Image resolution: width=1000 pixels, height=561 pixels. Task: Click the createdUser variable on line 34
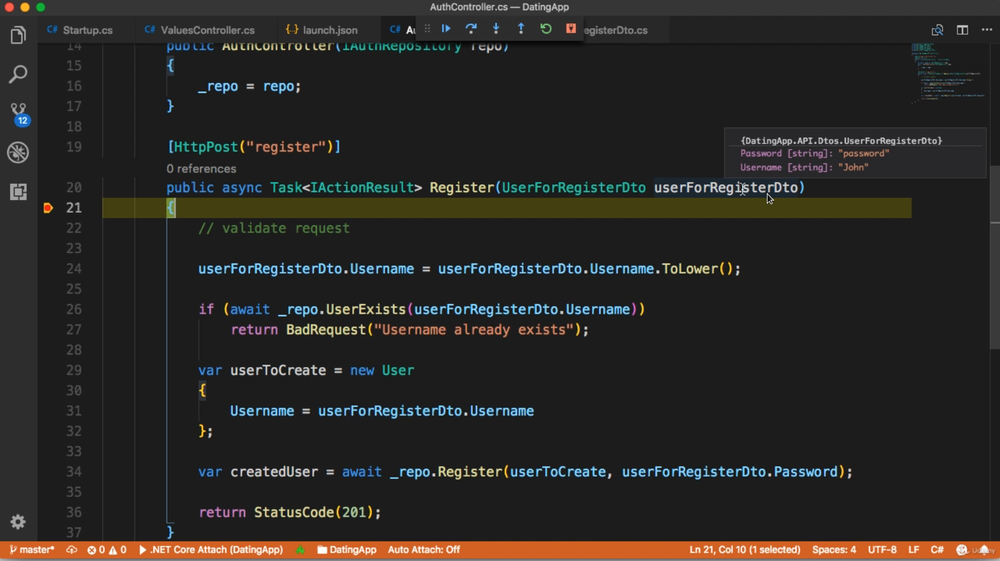click(x=274, y=472)
